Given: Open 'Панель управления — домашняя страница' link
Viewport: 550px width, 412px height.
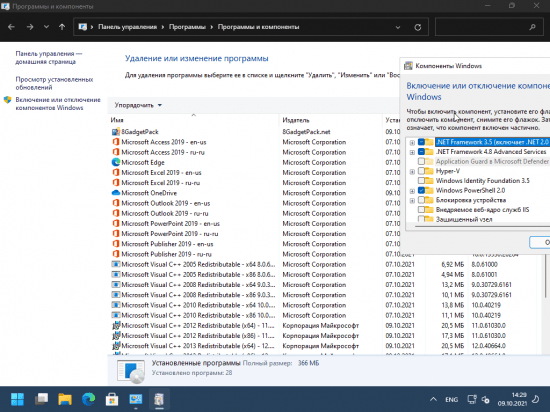Looking at the screenshot, I should (48, 58).
